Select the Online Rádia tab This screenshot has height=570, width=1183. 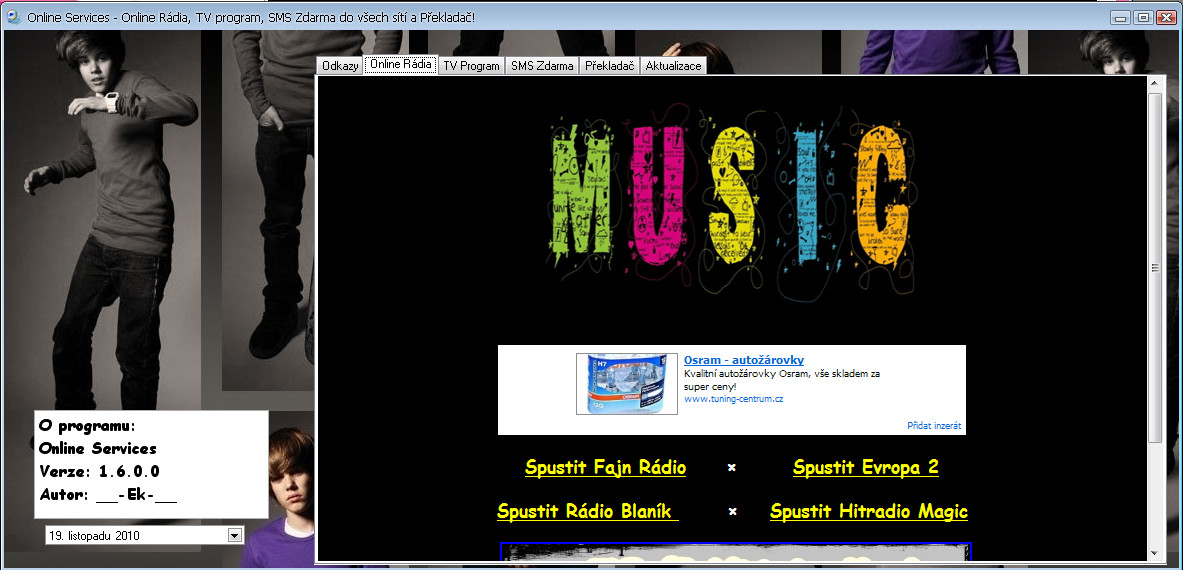401,65
